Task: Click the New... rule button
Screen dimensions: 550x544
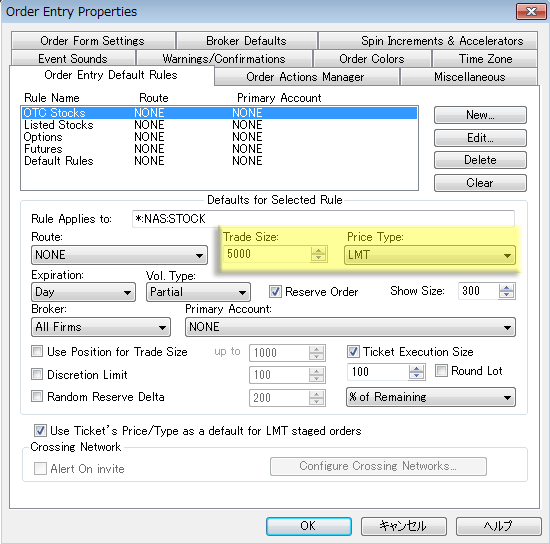Action: pos(480,115)
